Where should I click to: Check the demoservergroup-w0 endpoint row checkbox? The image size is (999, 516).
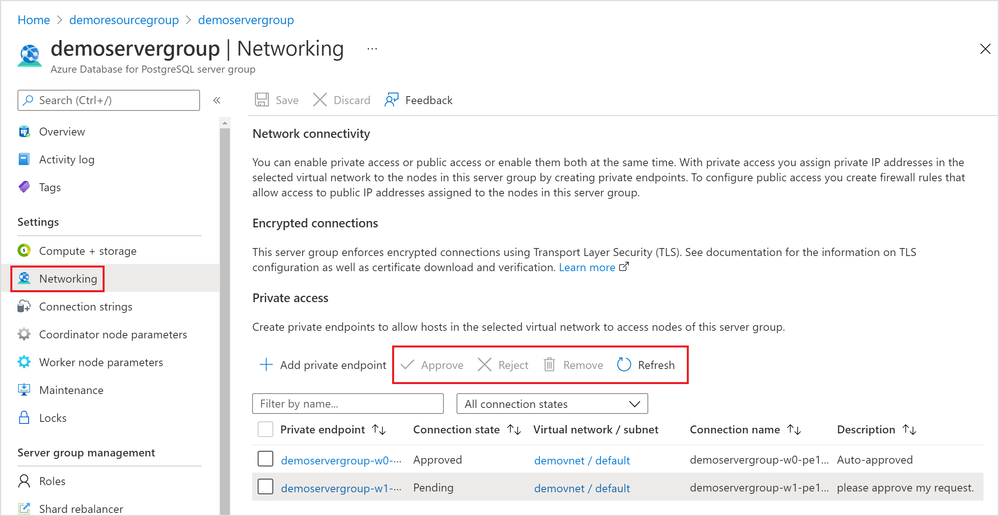(x=265, y=460)
